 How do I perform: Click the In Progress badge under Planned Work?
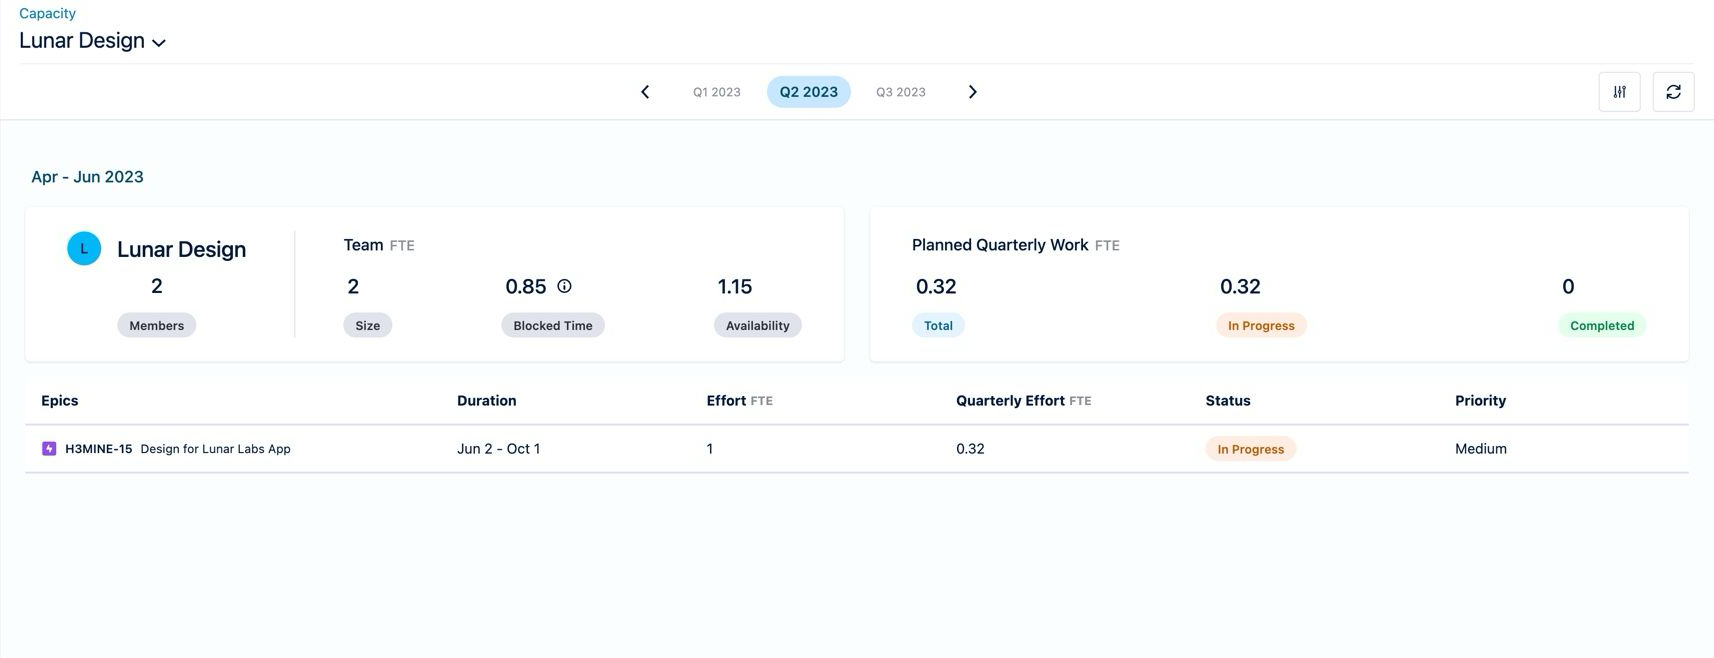coord(1260,326)
